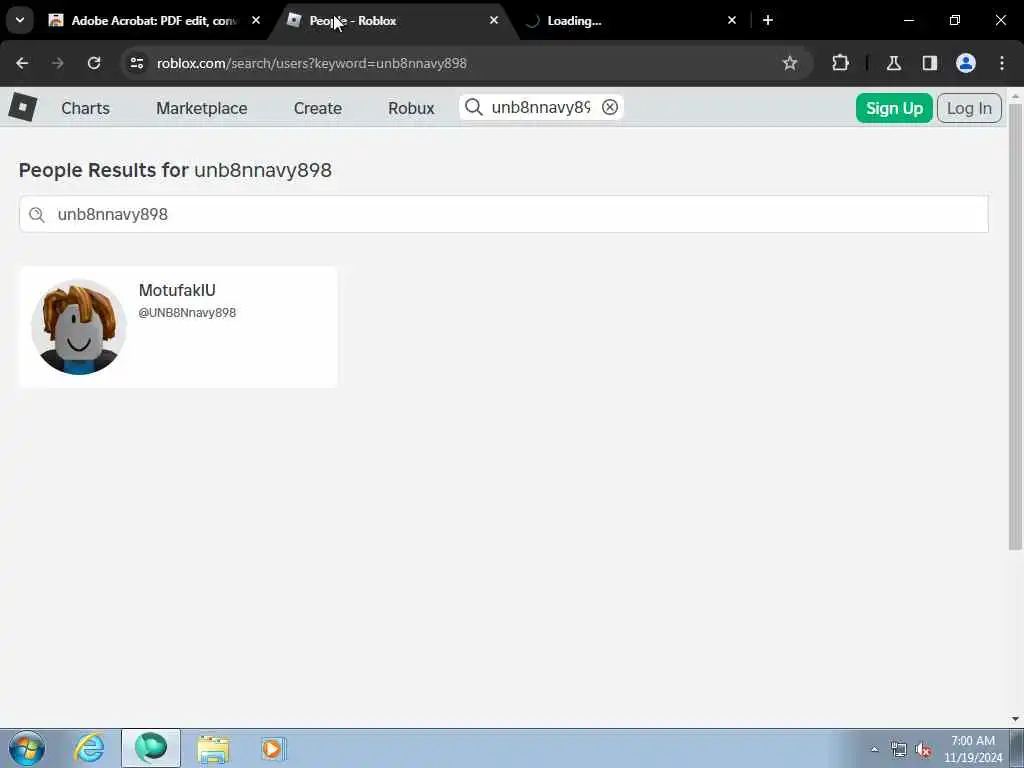Launch Internet Explorer from taskbar
The image size is (1024, 768).
coord(89,748)
